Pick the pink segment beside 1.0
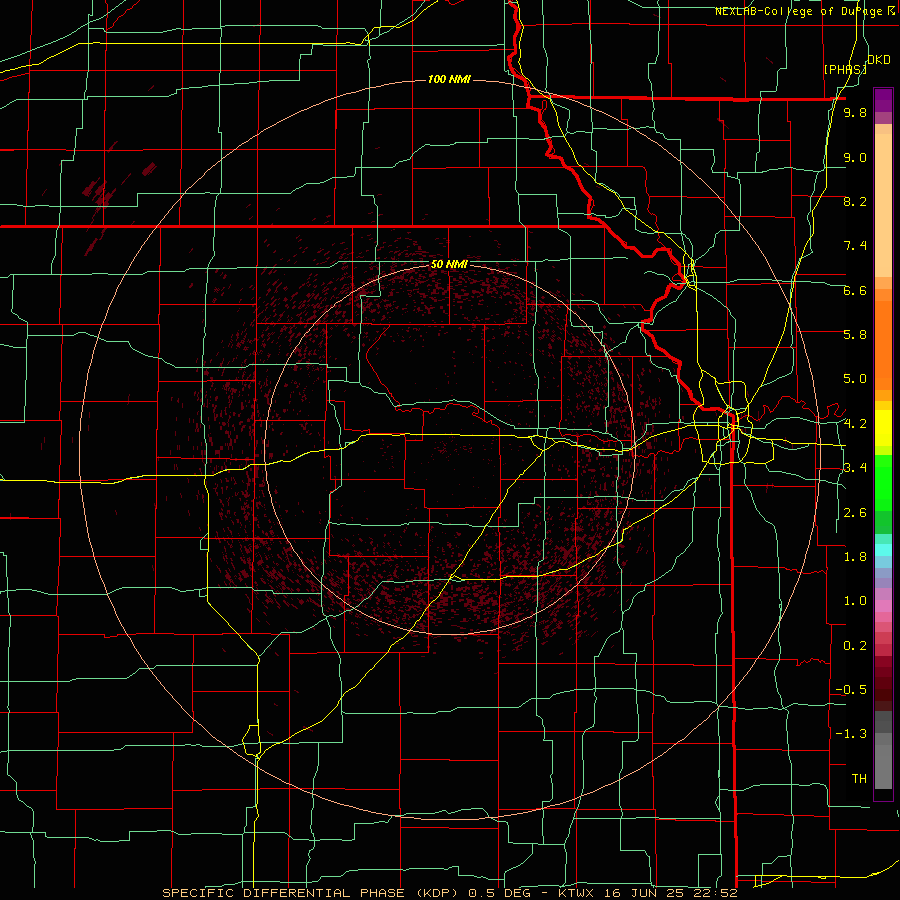This screenshot has width=900, height=900. click(883, 606)
